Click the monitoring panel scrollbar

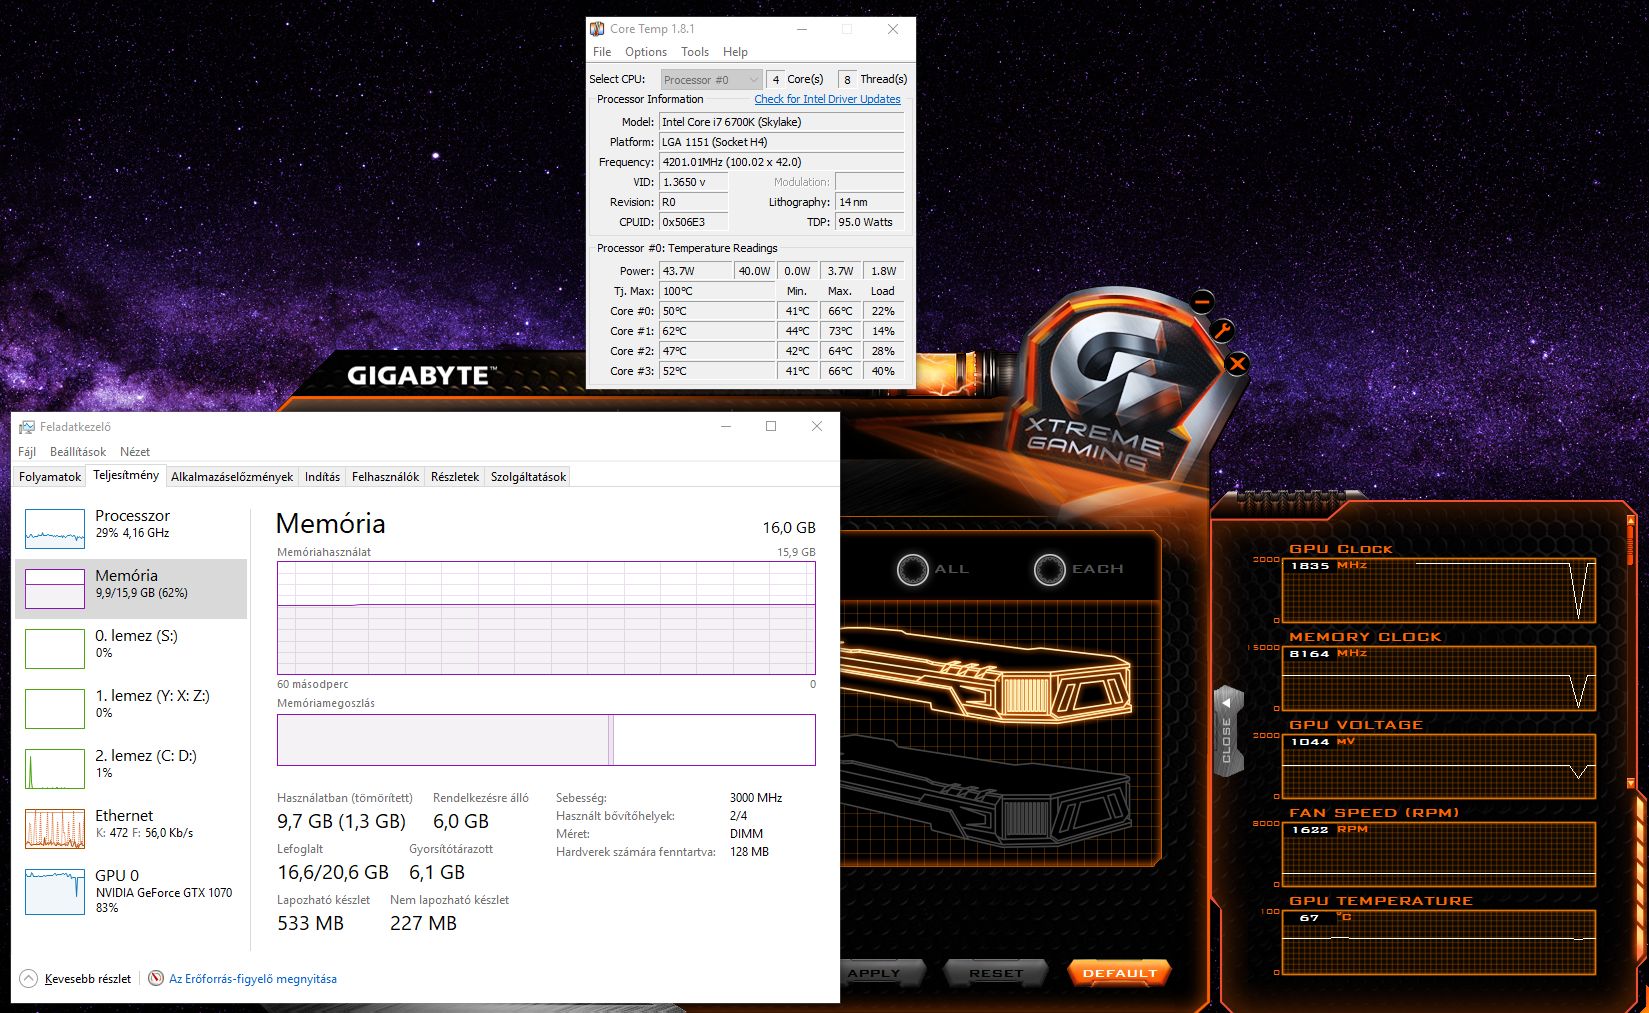[x=1631, y=650]
